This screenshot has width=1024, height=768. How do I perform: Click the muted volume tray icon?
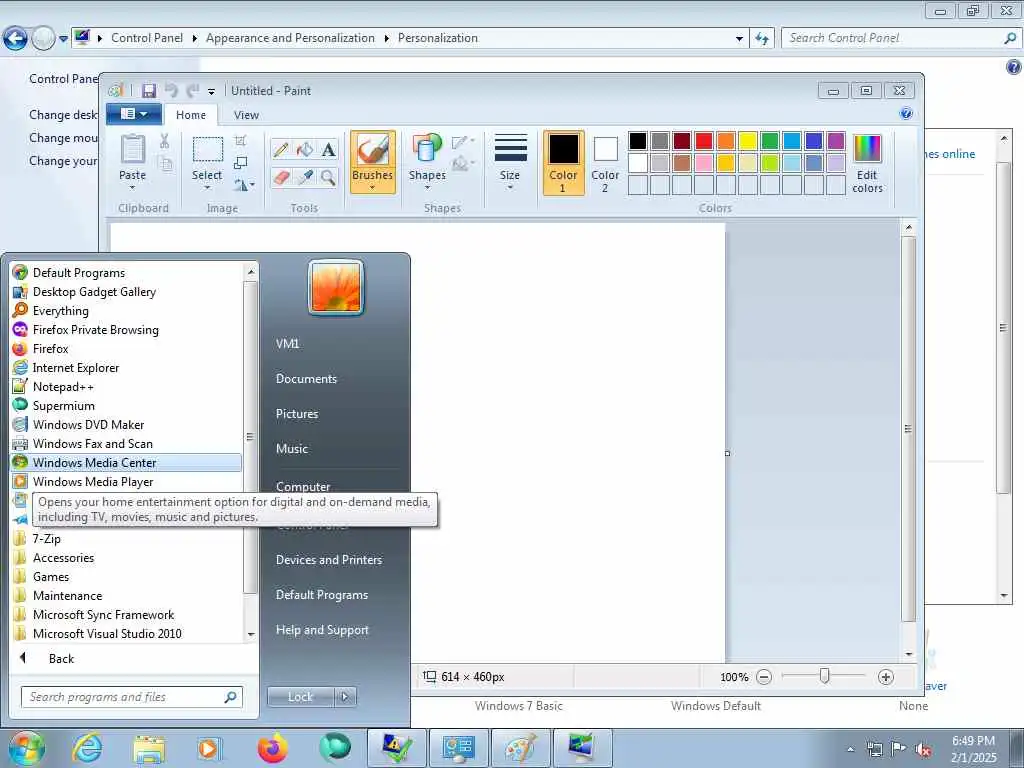click(x=923, y=749)
